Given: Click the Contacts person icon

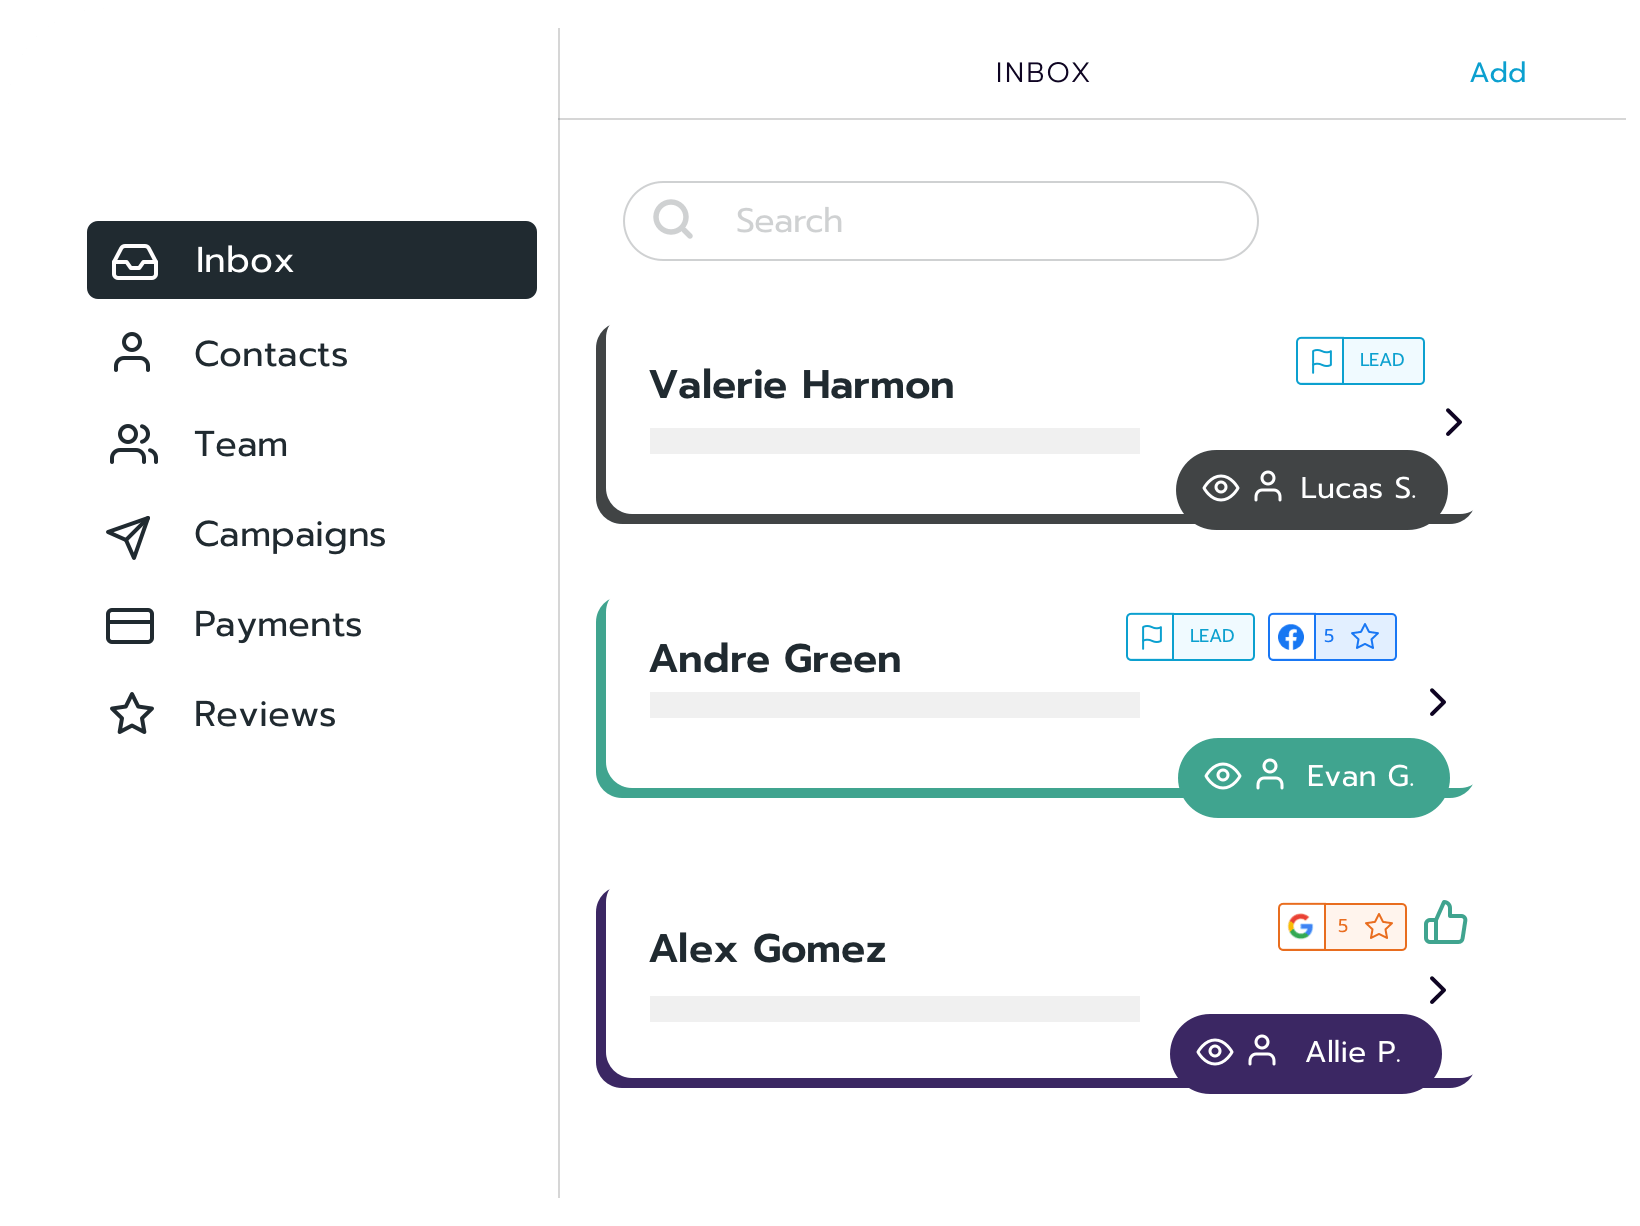Looking at the screenshot, I should coord(132,353).
